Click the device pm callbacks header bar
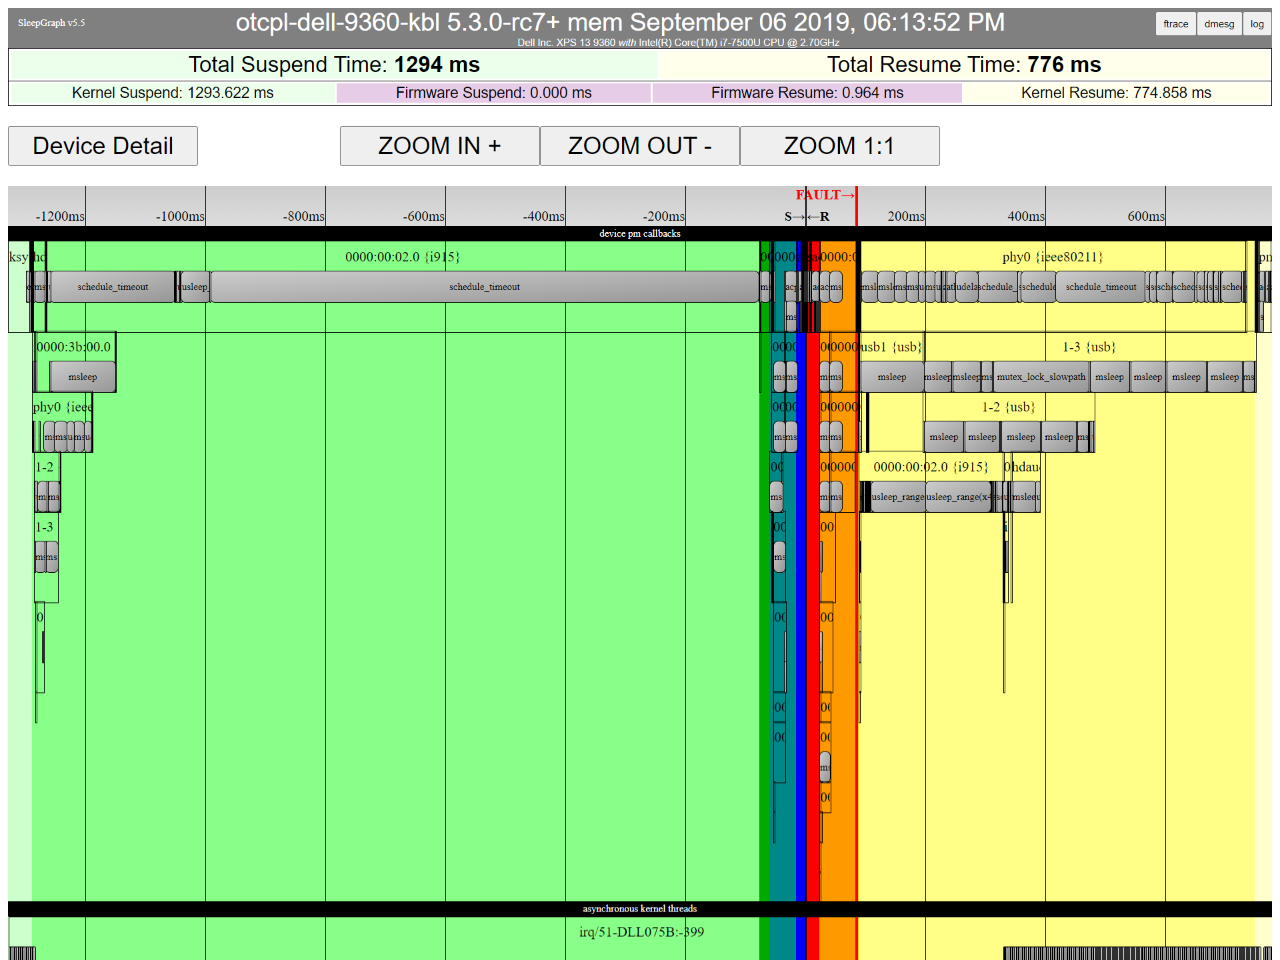 (x=640, y=234)
